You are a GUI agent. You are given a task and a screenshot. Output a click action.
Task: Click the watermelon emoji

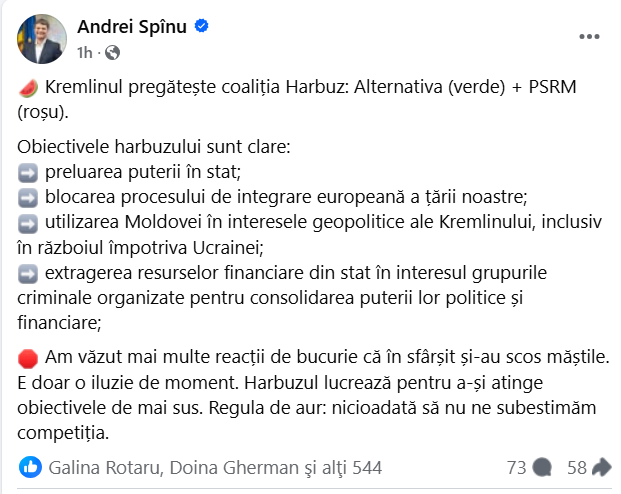(28, 89)
